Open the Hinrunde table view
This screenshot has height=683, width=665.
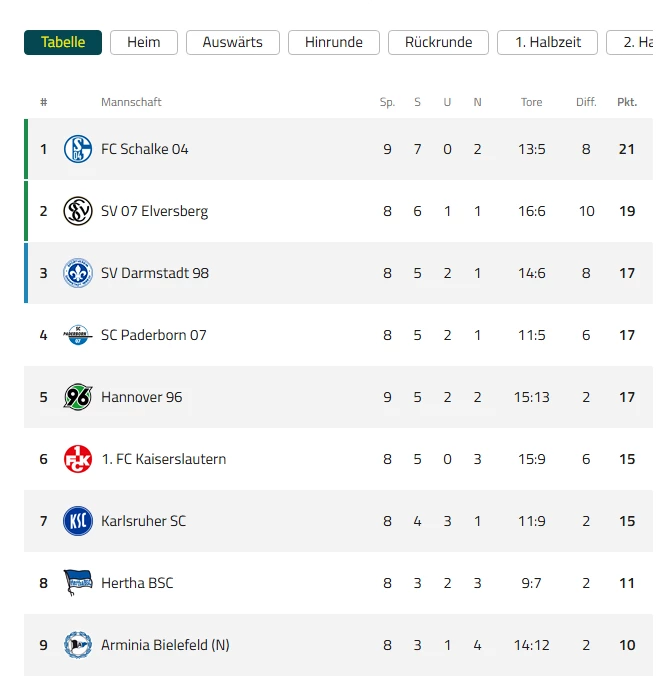point(334,42)
